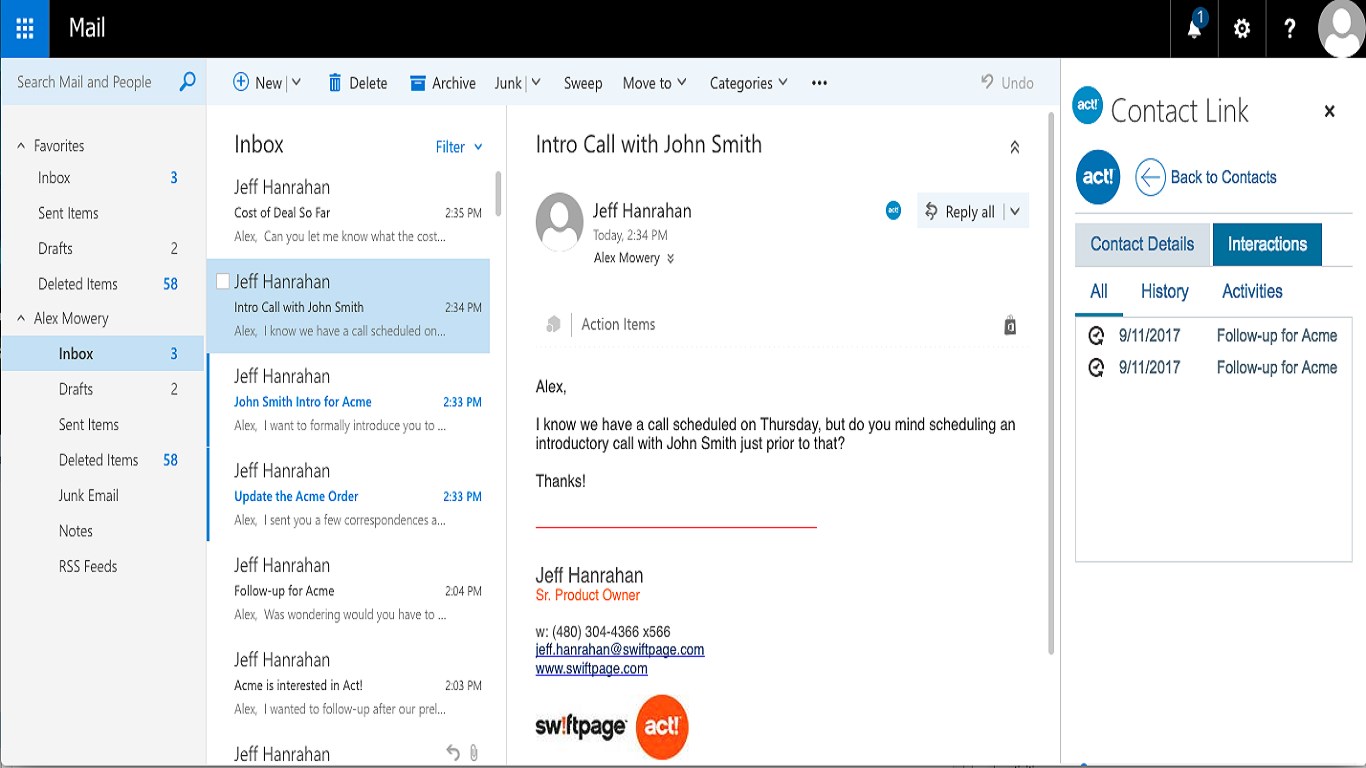
Task: Open the Filter dropdown
Action: pyautogui.click(x=459, y=147)
